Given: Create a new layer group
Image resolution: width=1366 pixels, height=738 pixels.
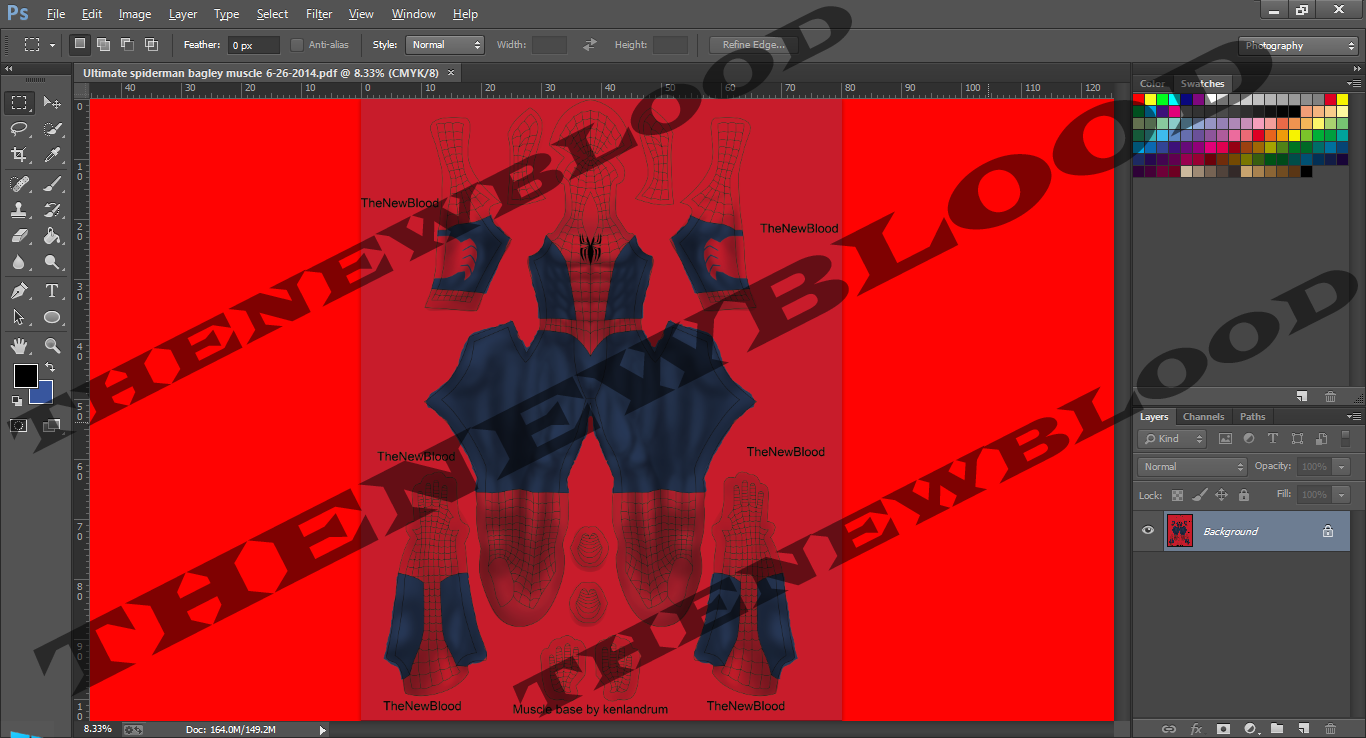Looking at the screenshot, I should click(x=1277, y=729).
